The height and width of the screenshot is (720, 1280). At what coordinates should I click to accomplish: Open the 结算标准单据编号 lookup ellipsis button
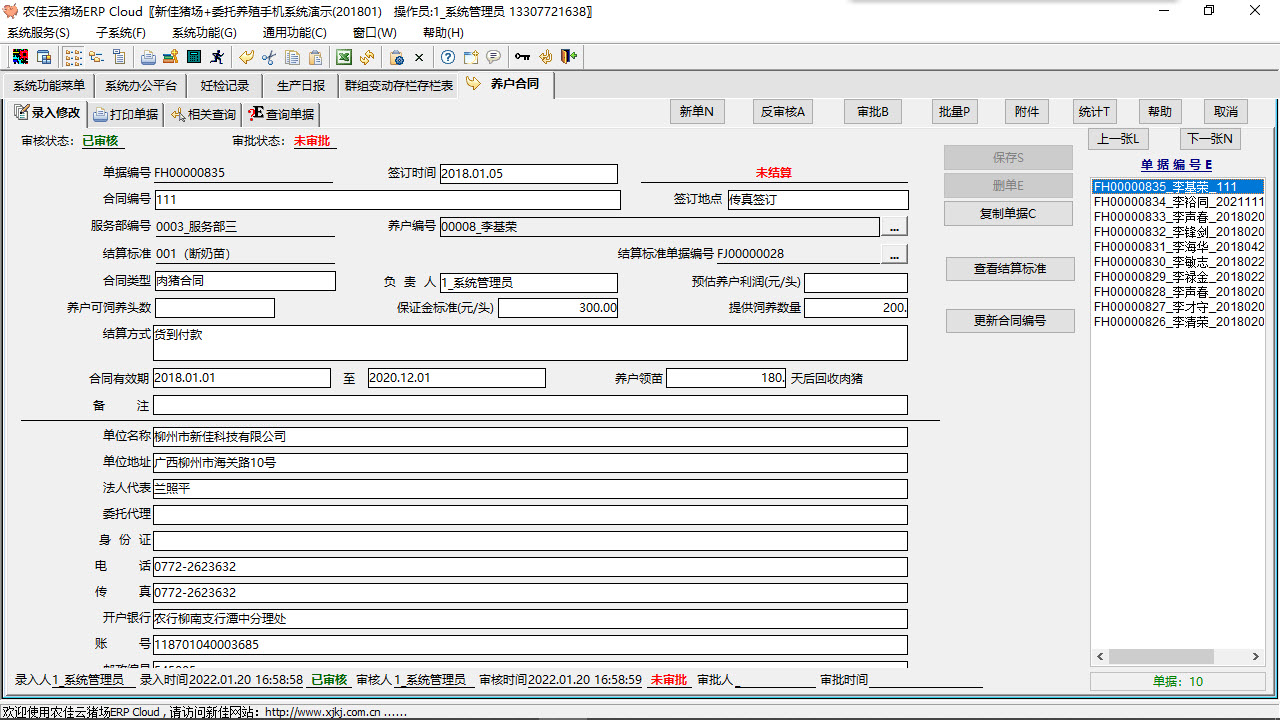pyautogui.click(x=894, y=254)
